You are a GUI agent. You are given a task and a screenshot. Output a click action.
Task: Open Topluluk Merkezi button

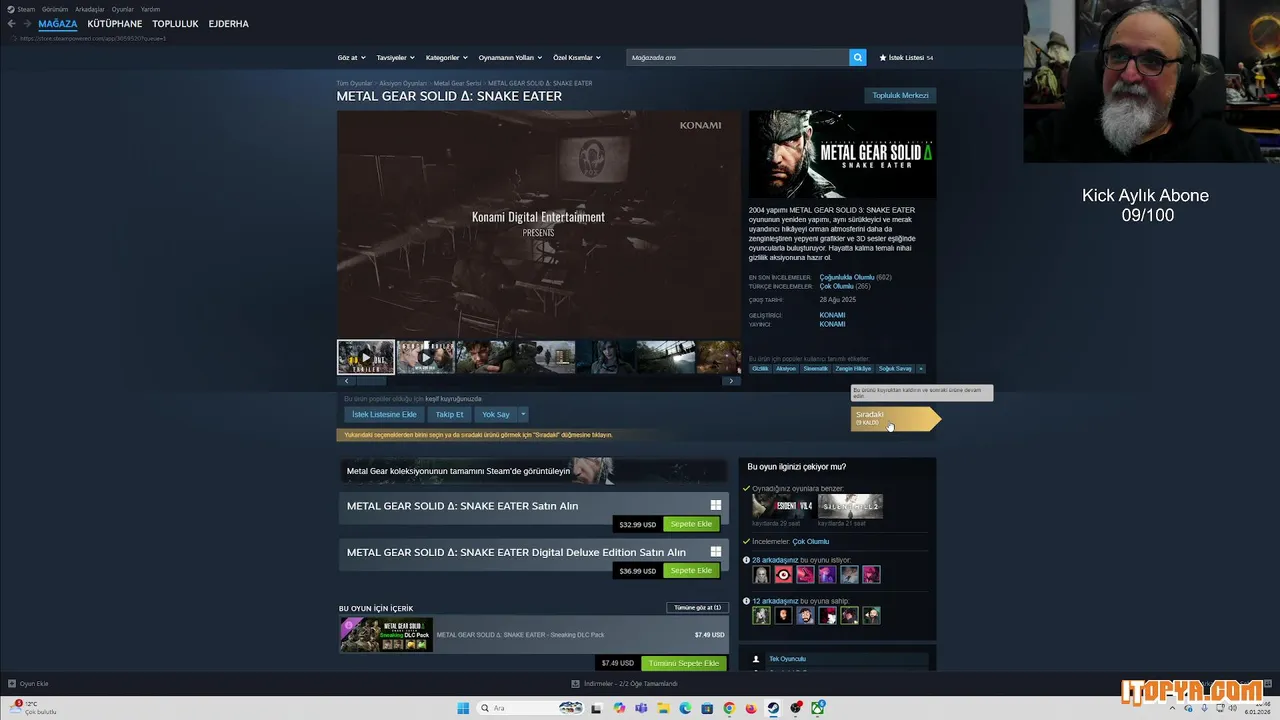900,96
